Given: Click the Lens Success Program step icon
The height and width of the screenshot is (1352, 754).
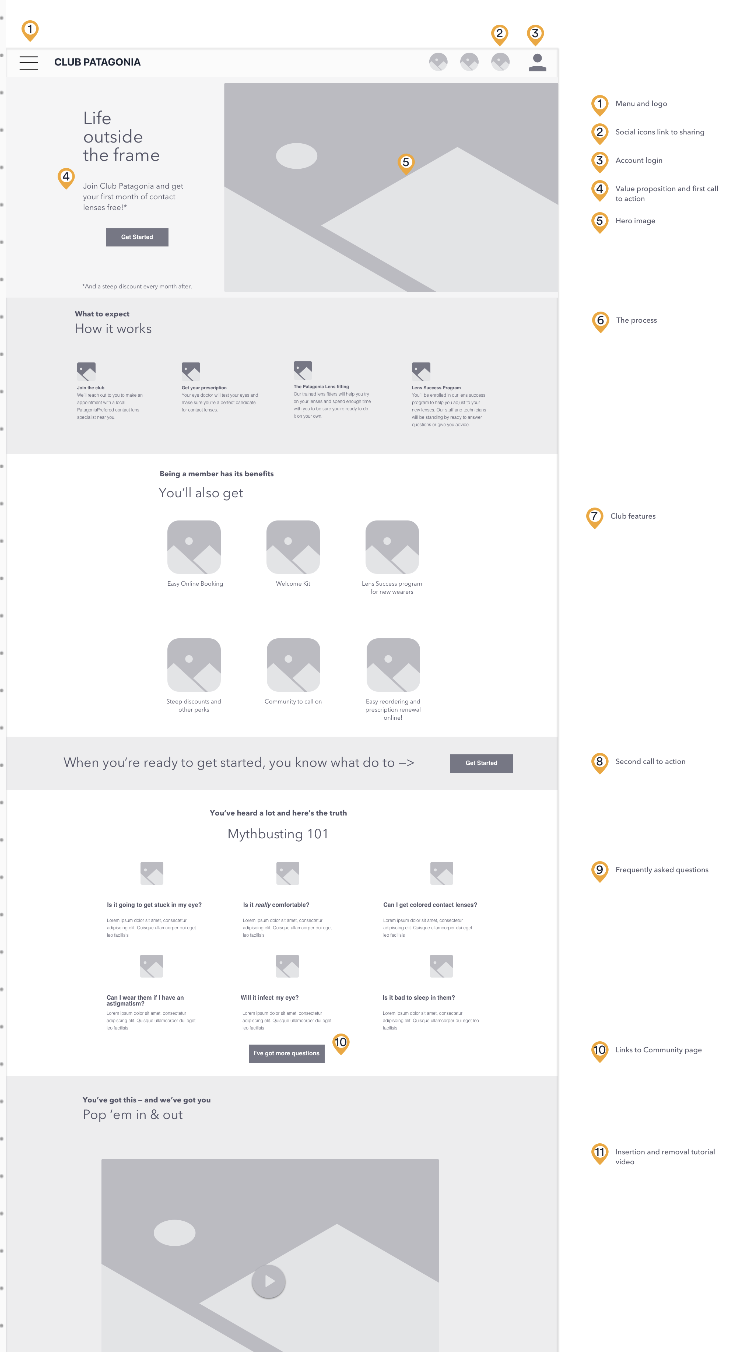Looking at the screenshot, I should tap(421, 371).
